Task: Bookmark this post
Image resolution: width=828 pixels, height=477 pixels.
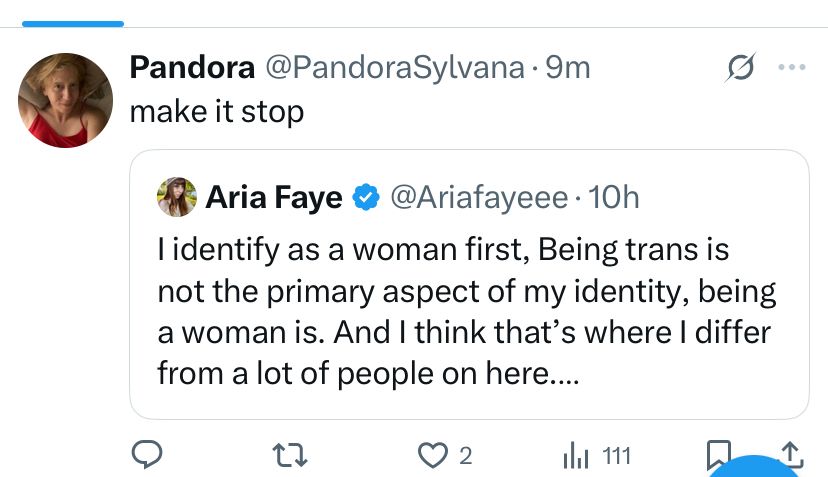Action: (x=717, y=456)
